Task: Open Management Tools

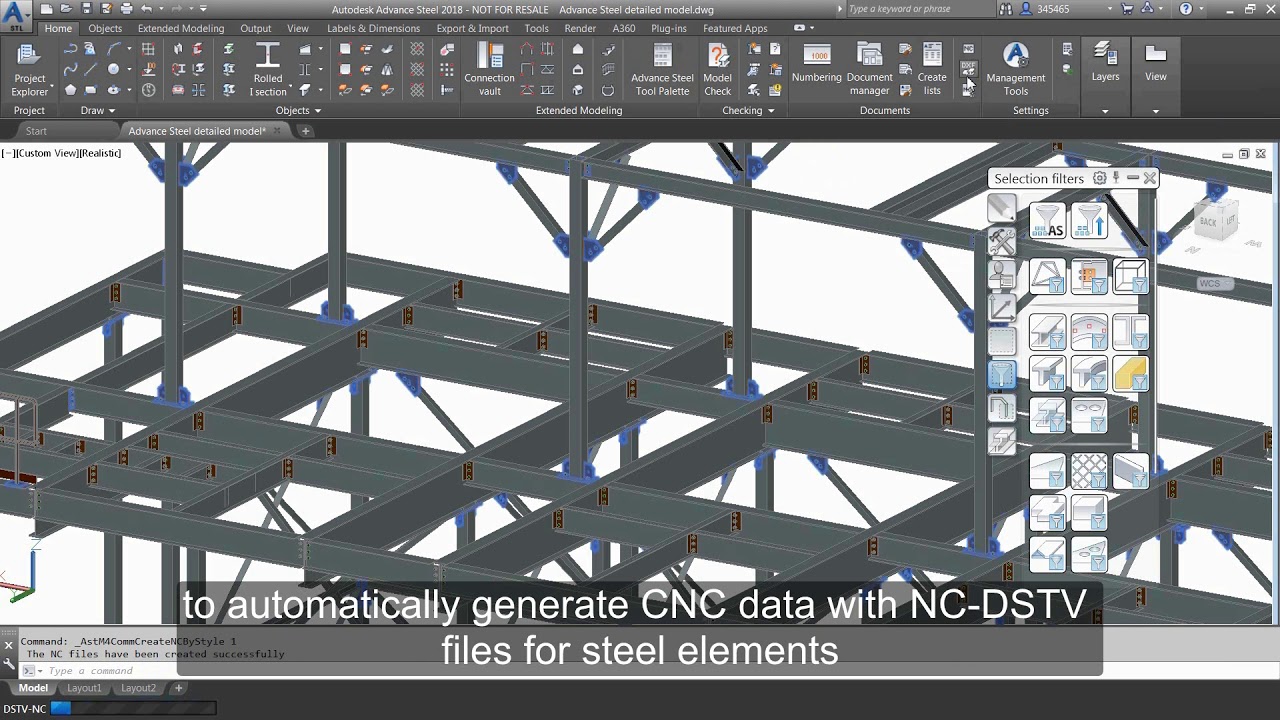Action: [x=1015, y=67]
